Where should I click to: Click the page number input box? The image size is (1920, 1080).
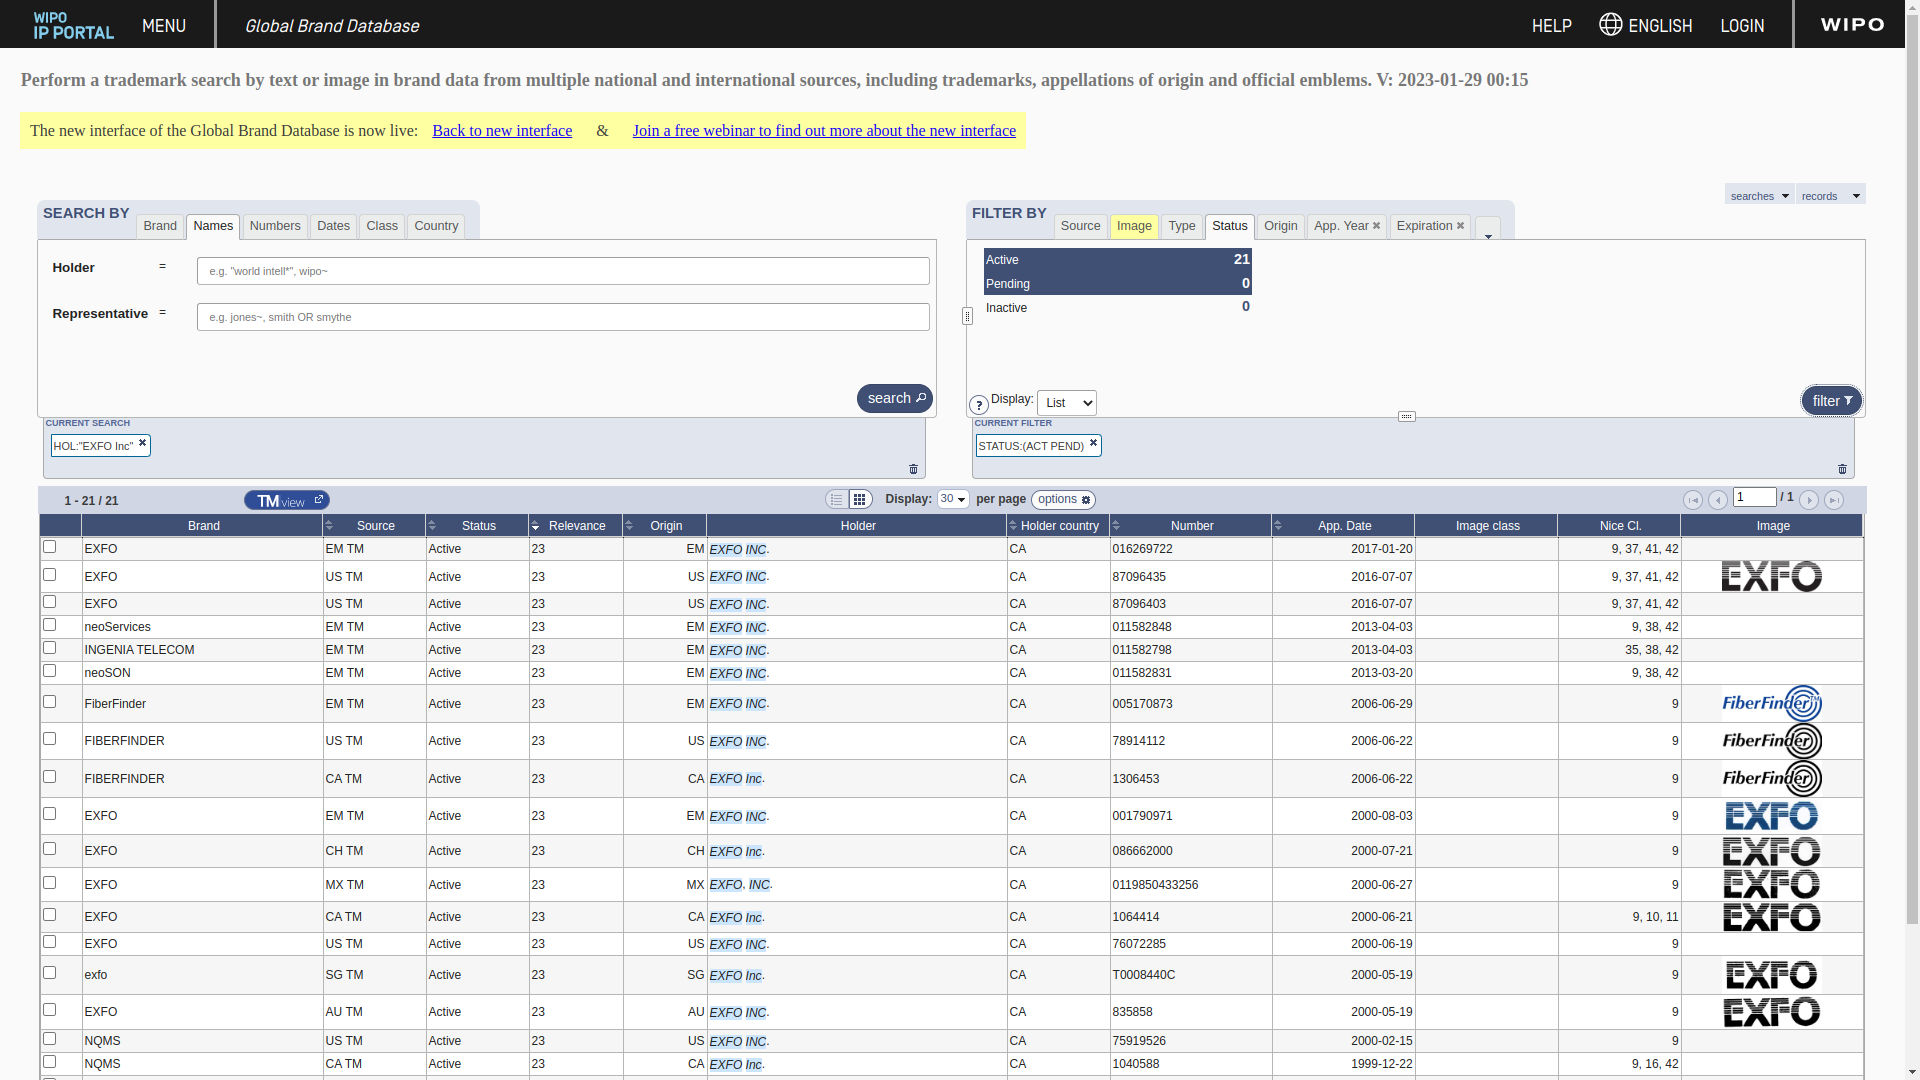click(x=1755, y=497)
